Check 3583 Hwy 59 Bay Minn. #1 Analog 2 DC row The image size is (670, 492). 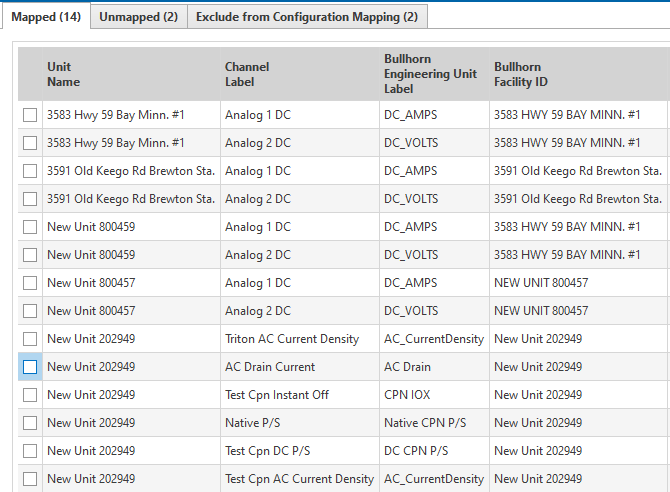[x=30, y=143]
